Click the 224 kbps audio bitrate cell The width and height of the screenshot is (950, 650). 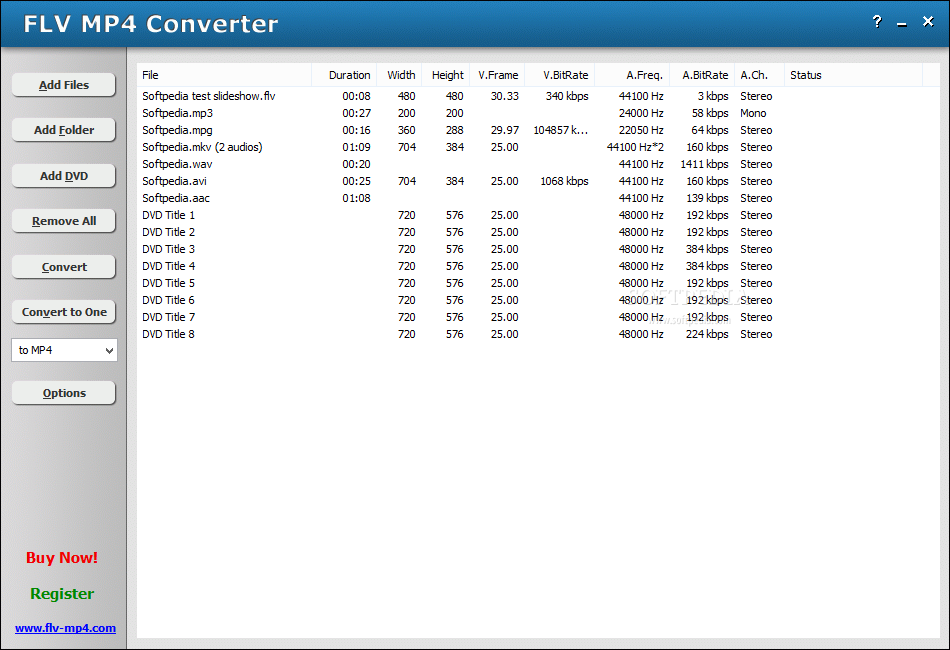(707, 333)
